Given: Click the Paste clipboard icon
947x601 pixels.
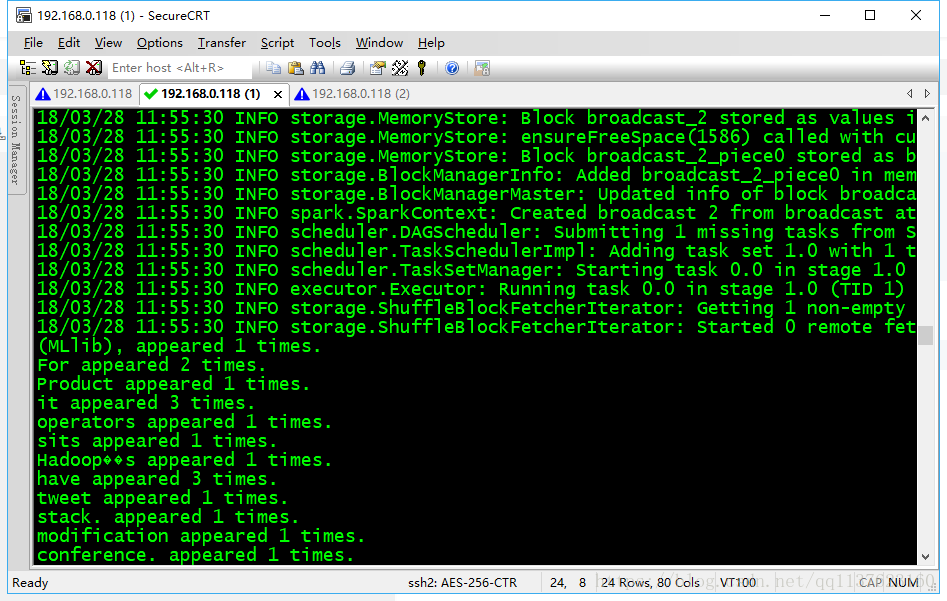Looking at the screenshot, I should coord(295,68).
